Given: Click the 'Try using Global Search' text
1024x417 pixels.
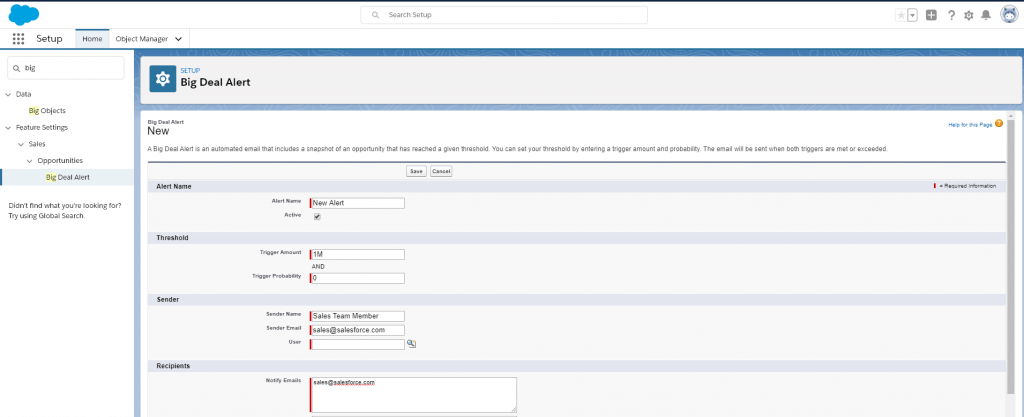Looking at the screenshot, I should coord(46,216).
